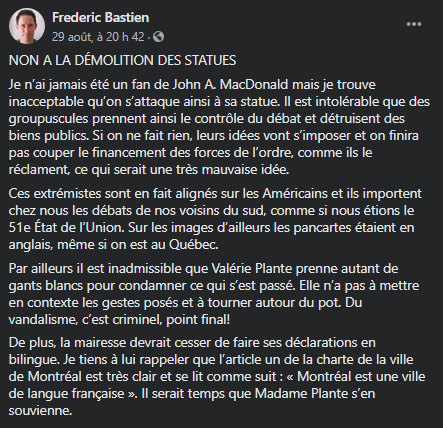
Task: Open Frederic Bastien's profile picture
Action: tap(27, 26)
